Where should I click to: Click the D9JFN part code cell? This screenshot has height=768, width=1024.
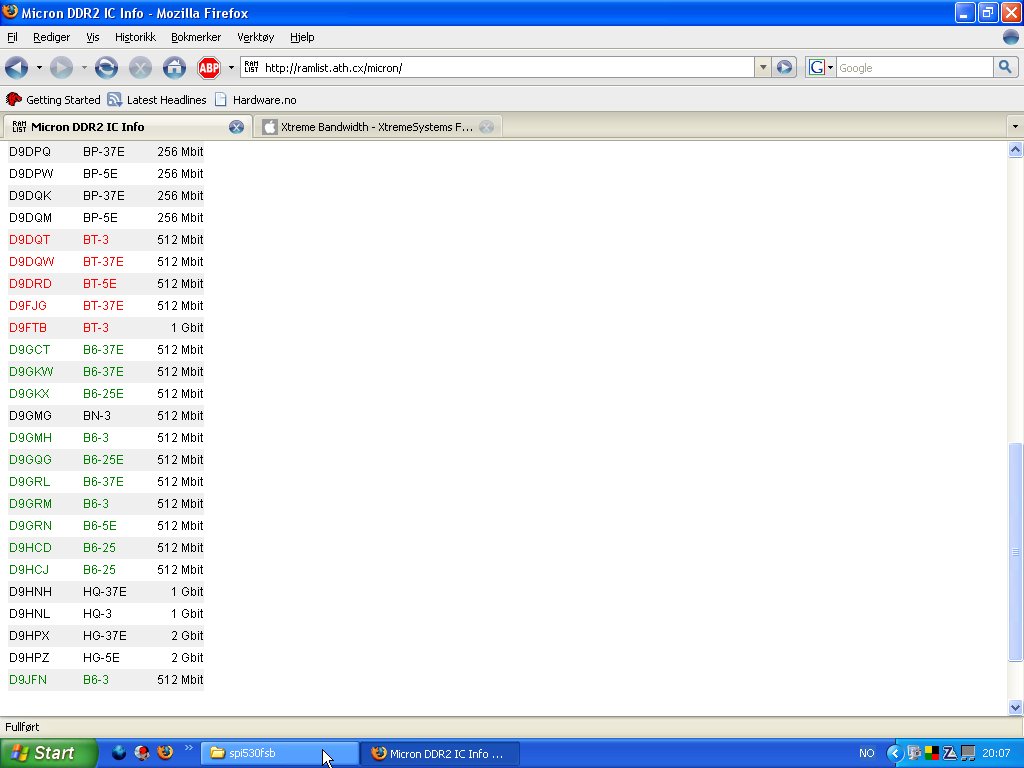[x=28, y=680]
